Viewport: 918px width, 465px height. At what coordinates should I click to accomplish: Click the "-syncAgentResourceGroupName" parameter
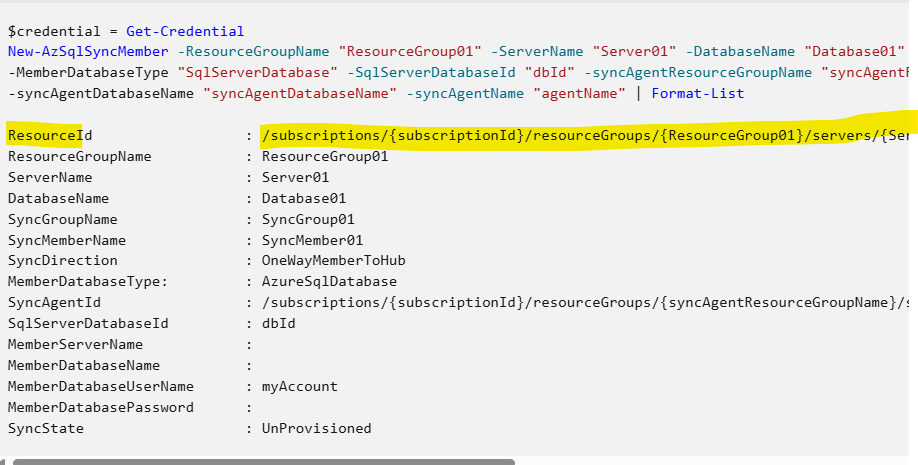pyautogui.click(x=698, y=73)
